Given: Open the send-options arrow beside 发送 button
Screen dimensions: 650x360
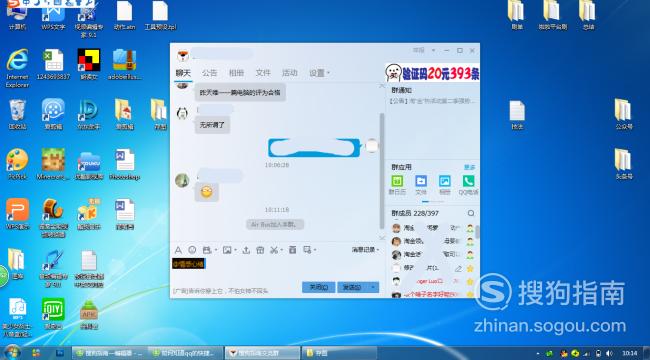Looking at the screenshot, I should [374, 287].
